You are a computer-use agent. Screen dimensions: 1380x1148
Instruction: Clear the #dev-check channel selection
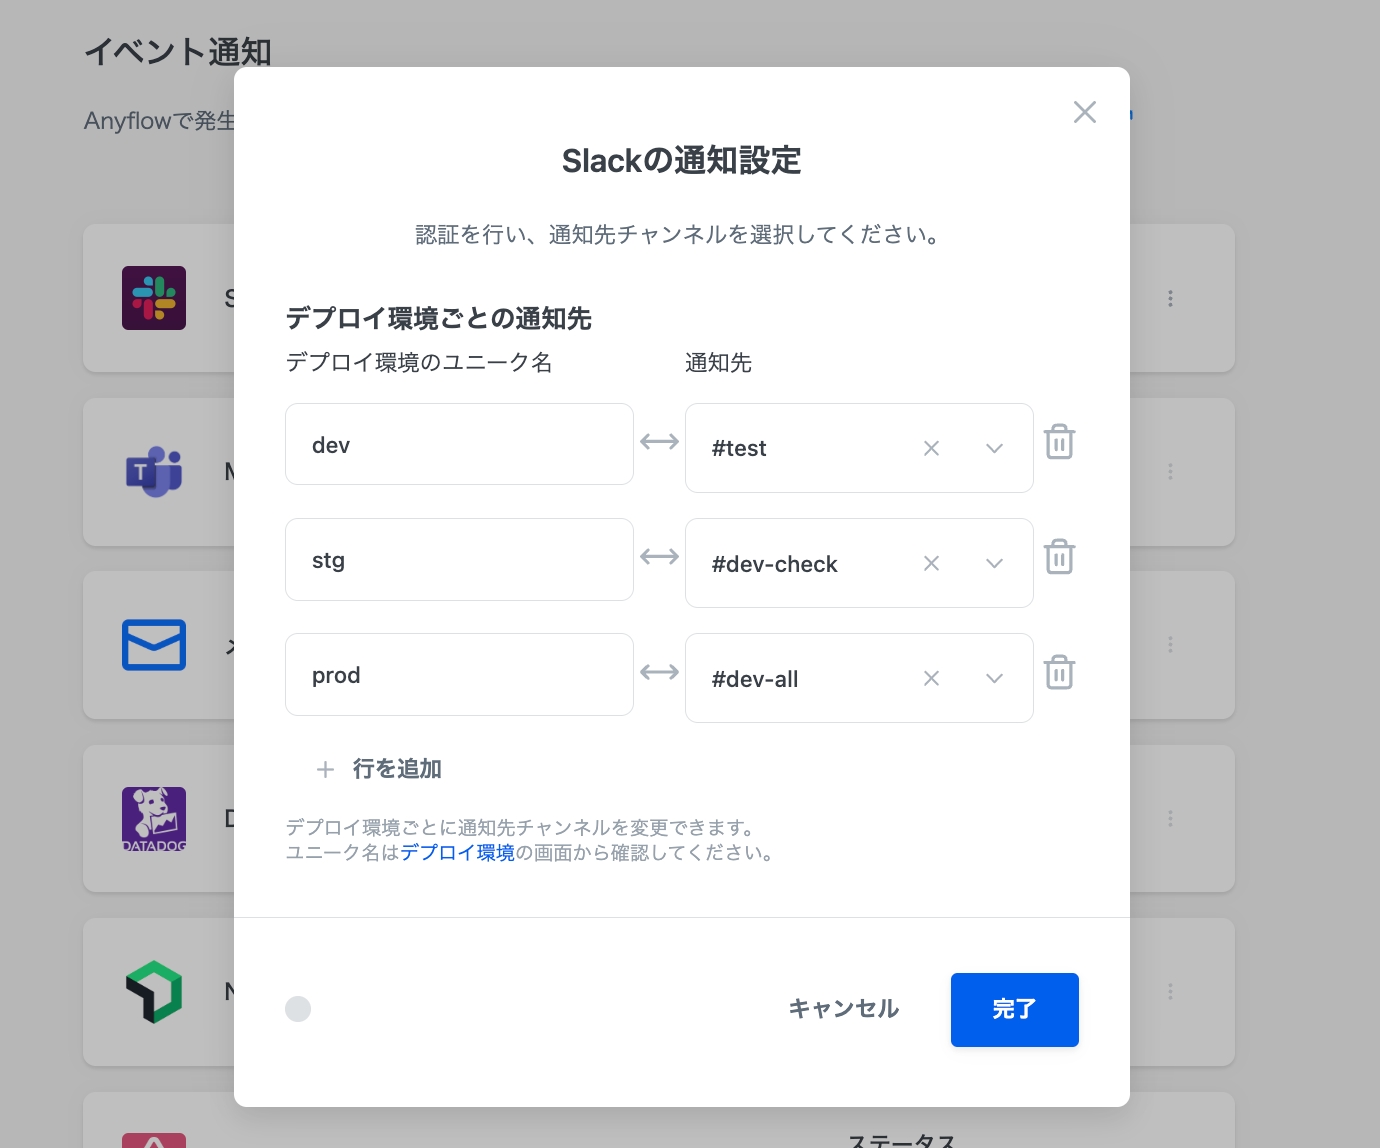point(931,563)
